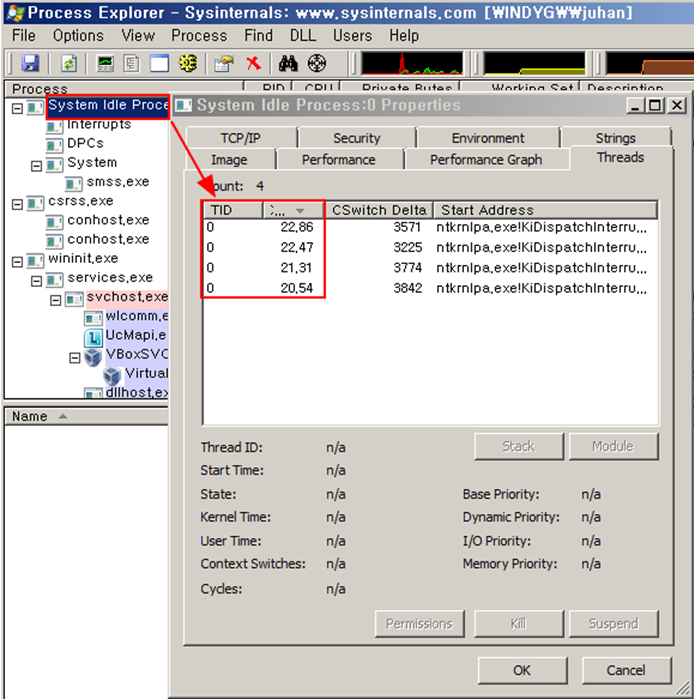Open the process Properties toolbar icon
This screenshot has height=699, width=694.
pos(224,63)
